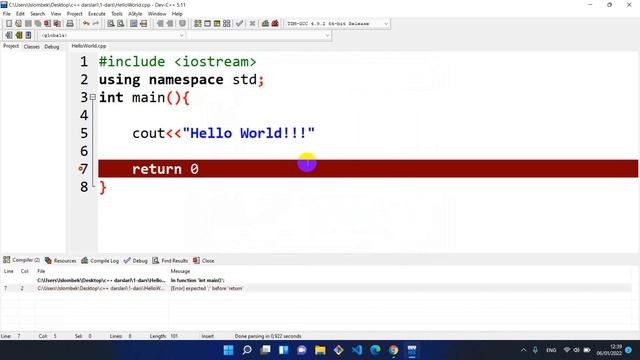Select the HelloWorld.cpp editor tab

pyautogui.click(x=89, y=46)
